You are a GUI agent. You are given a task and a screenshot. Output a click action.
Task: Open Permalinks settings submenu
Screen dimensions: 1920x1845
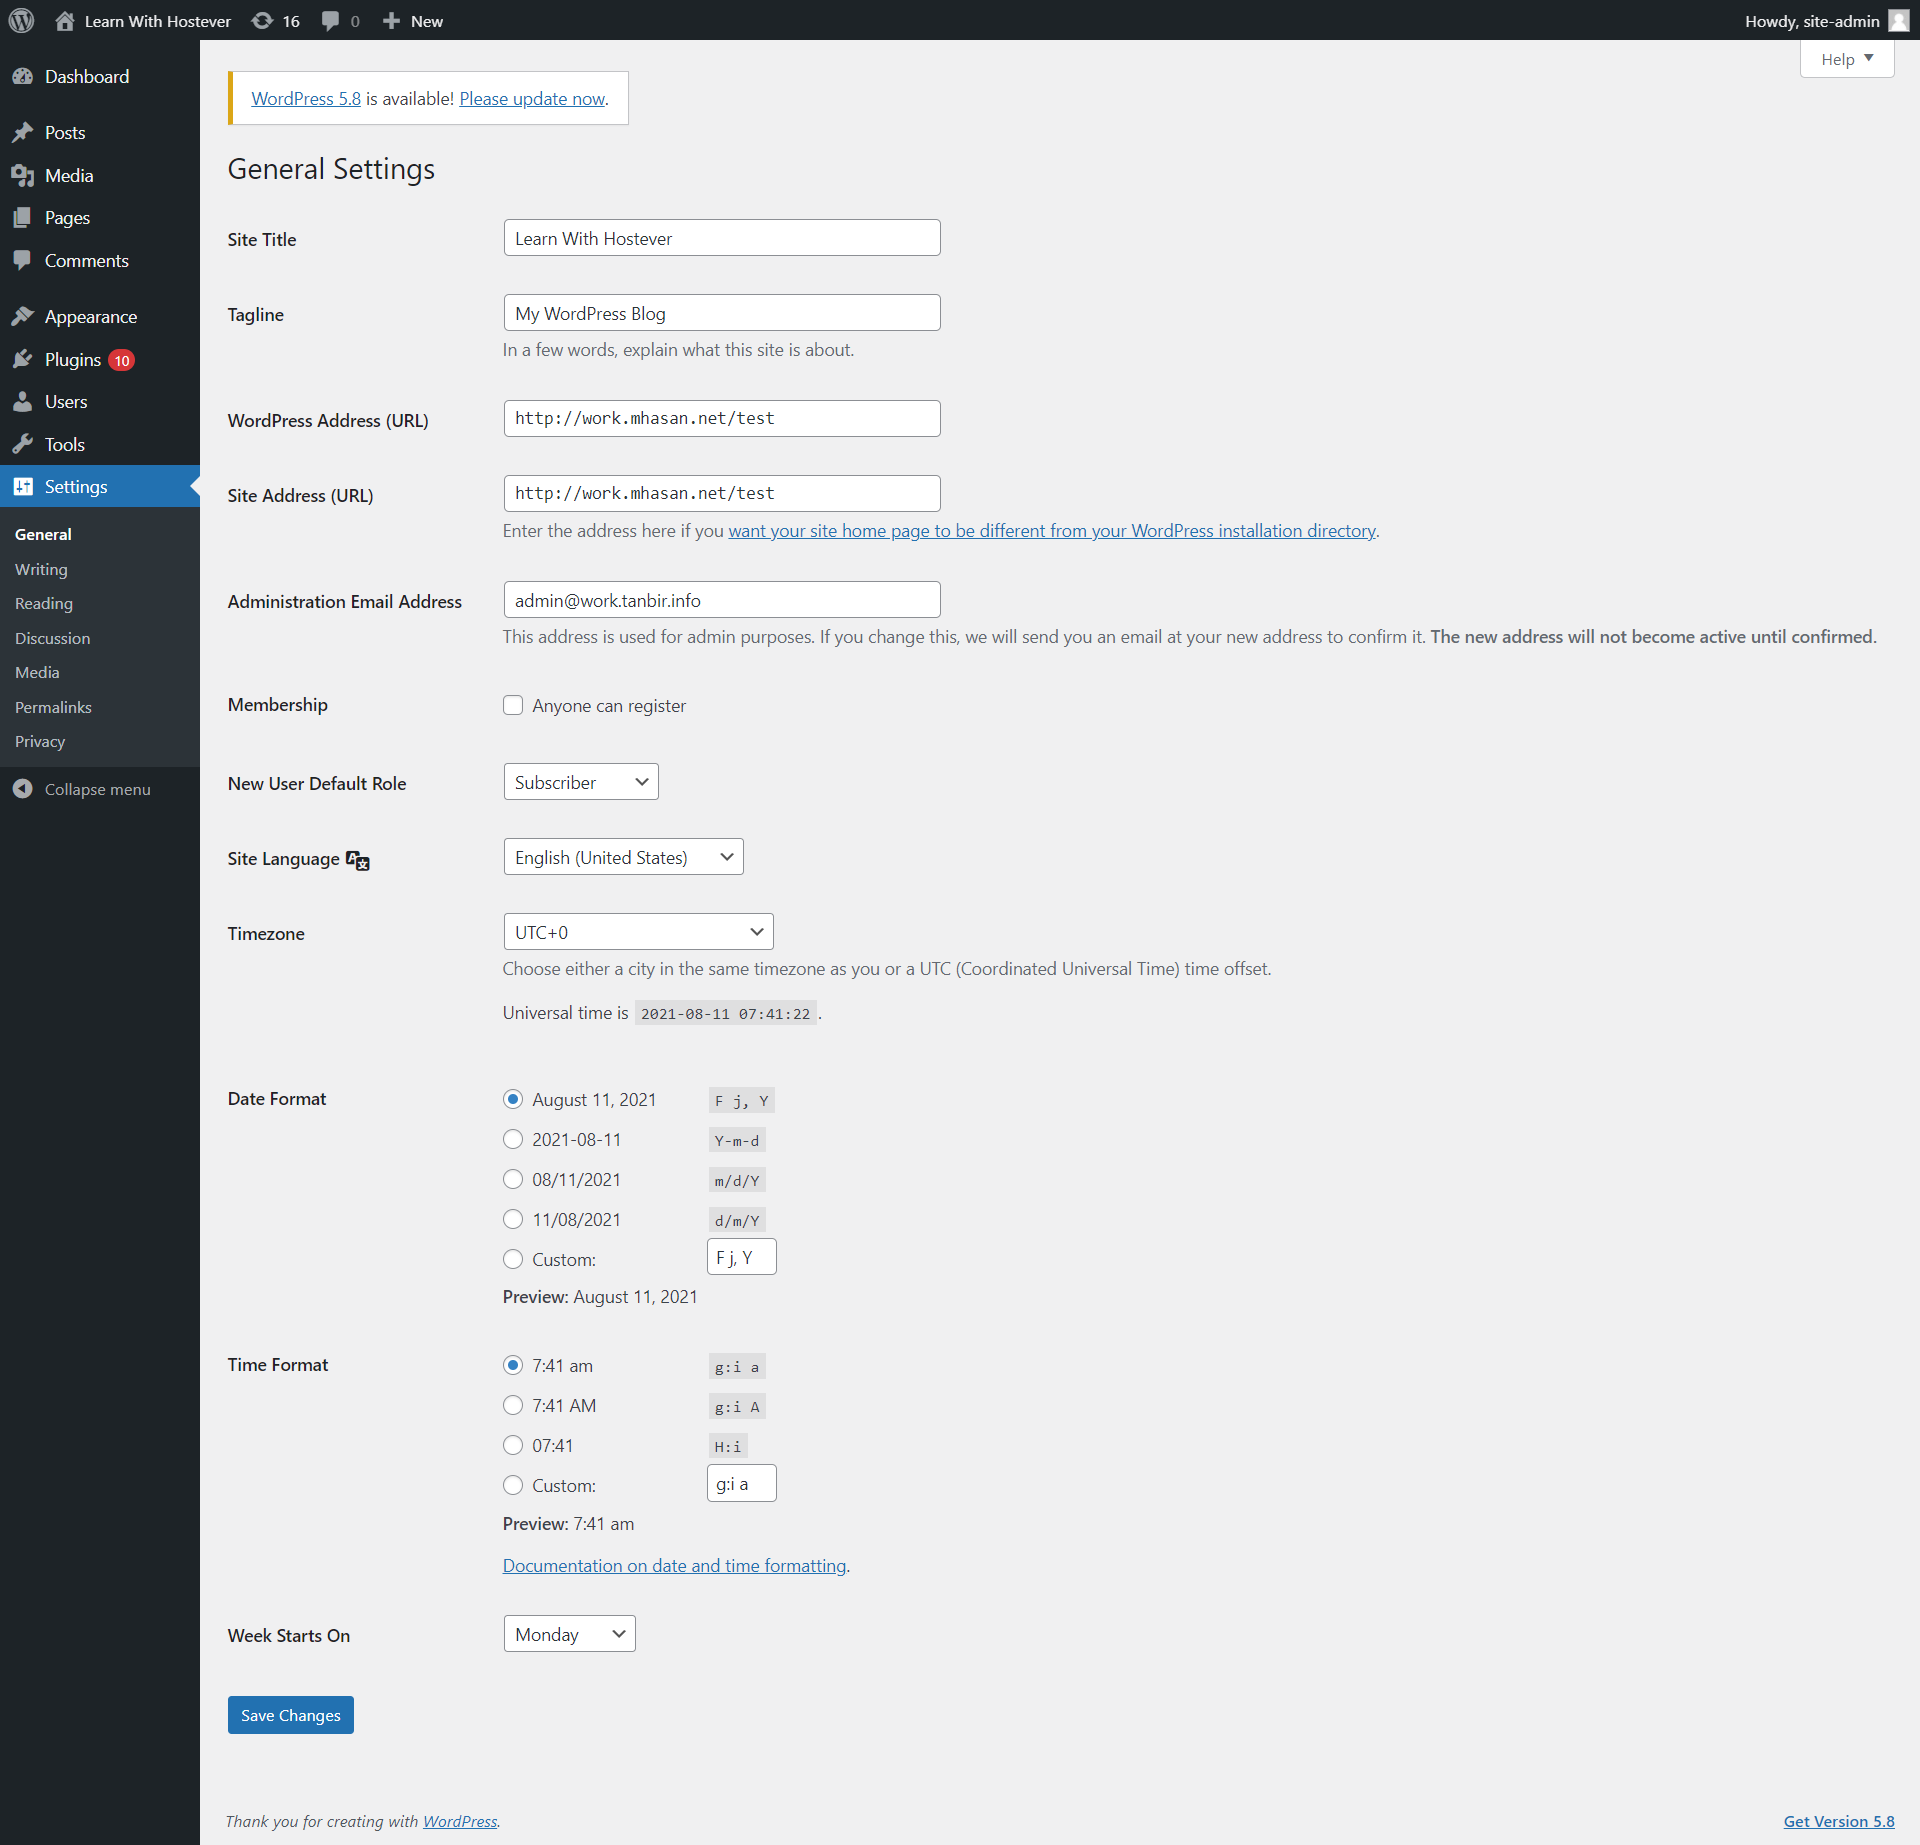pyautogui.click(x=53, y=707)
